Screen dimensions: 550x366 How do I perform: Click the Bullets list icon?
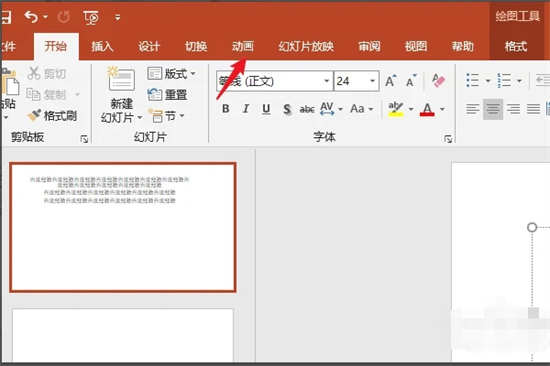(x=472, y=80)
